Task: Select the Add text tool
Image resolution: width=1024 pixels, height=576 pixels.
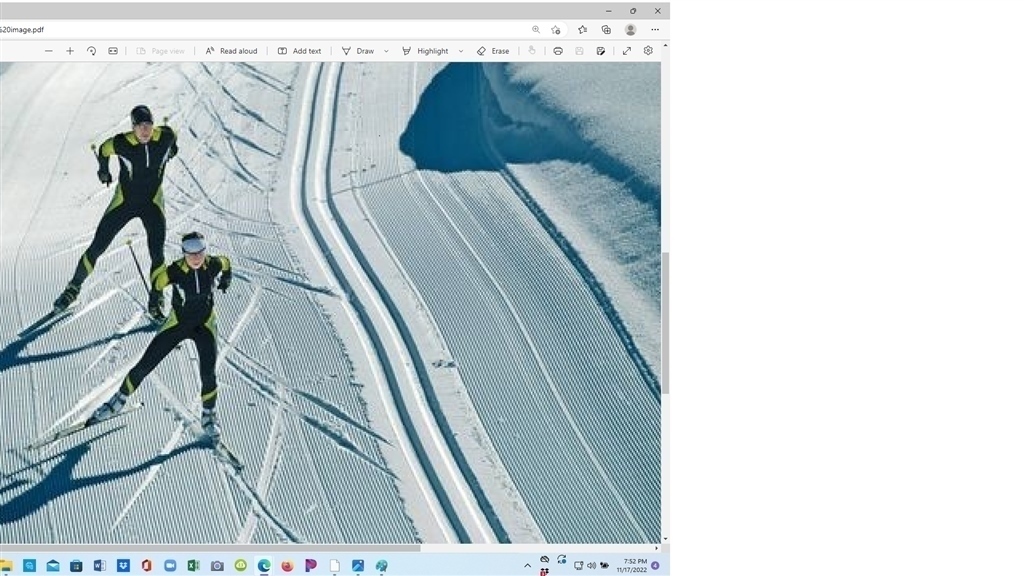Action: 299,51
